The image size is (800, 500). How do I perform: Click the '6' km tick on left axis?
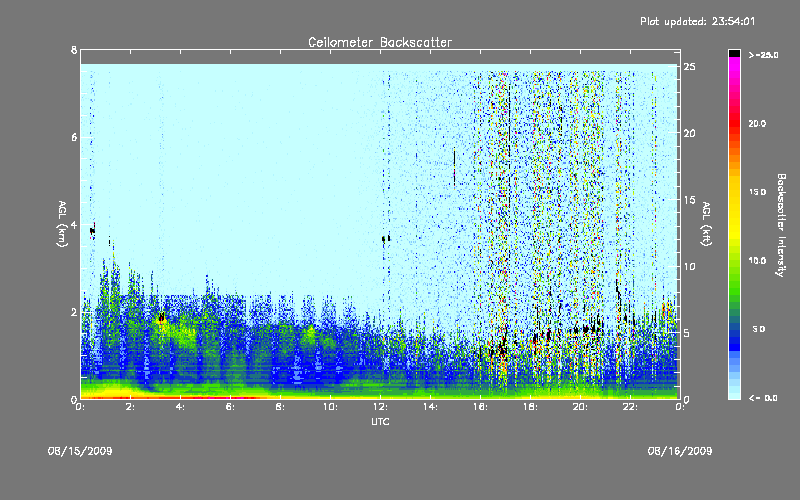(x=74, y=137)
